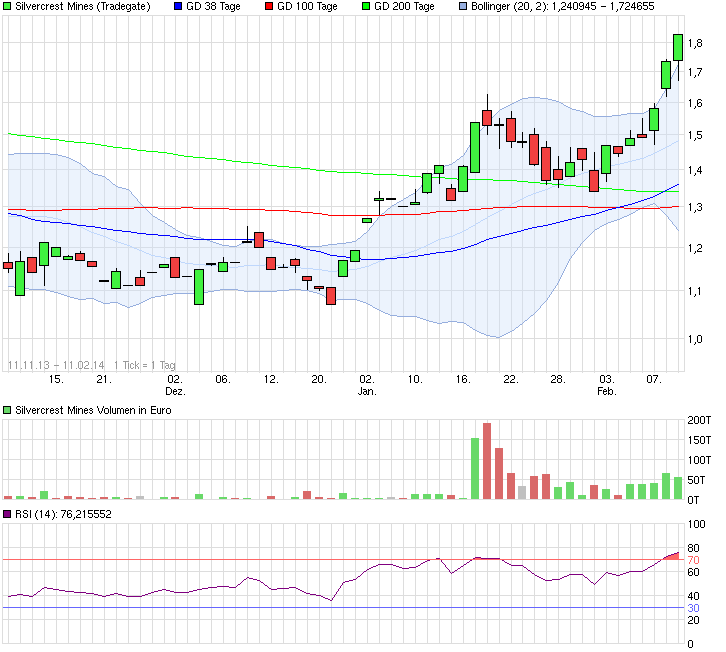Click the red 70 RSI threshold label
726x652 pixels.
(693, 560)
